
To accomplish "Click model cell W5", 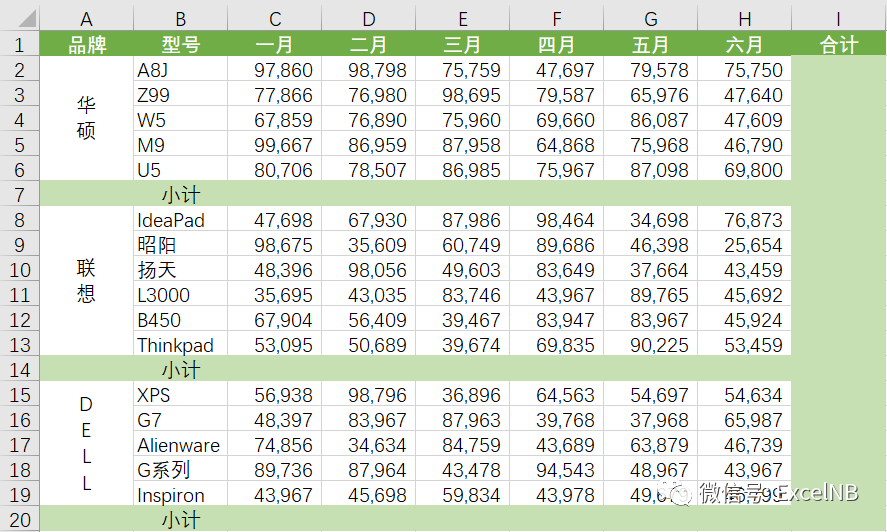I will coord(180,119).
